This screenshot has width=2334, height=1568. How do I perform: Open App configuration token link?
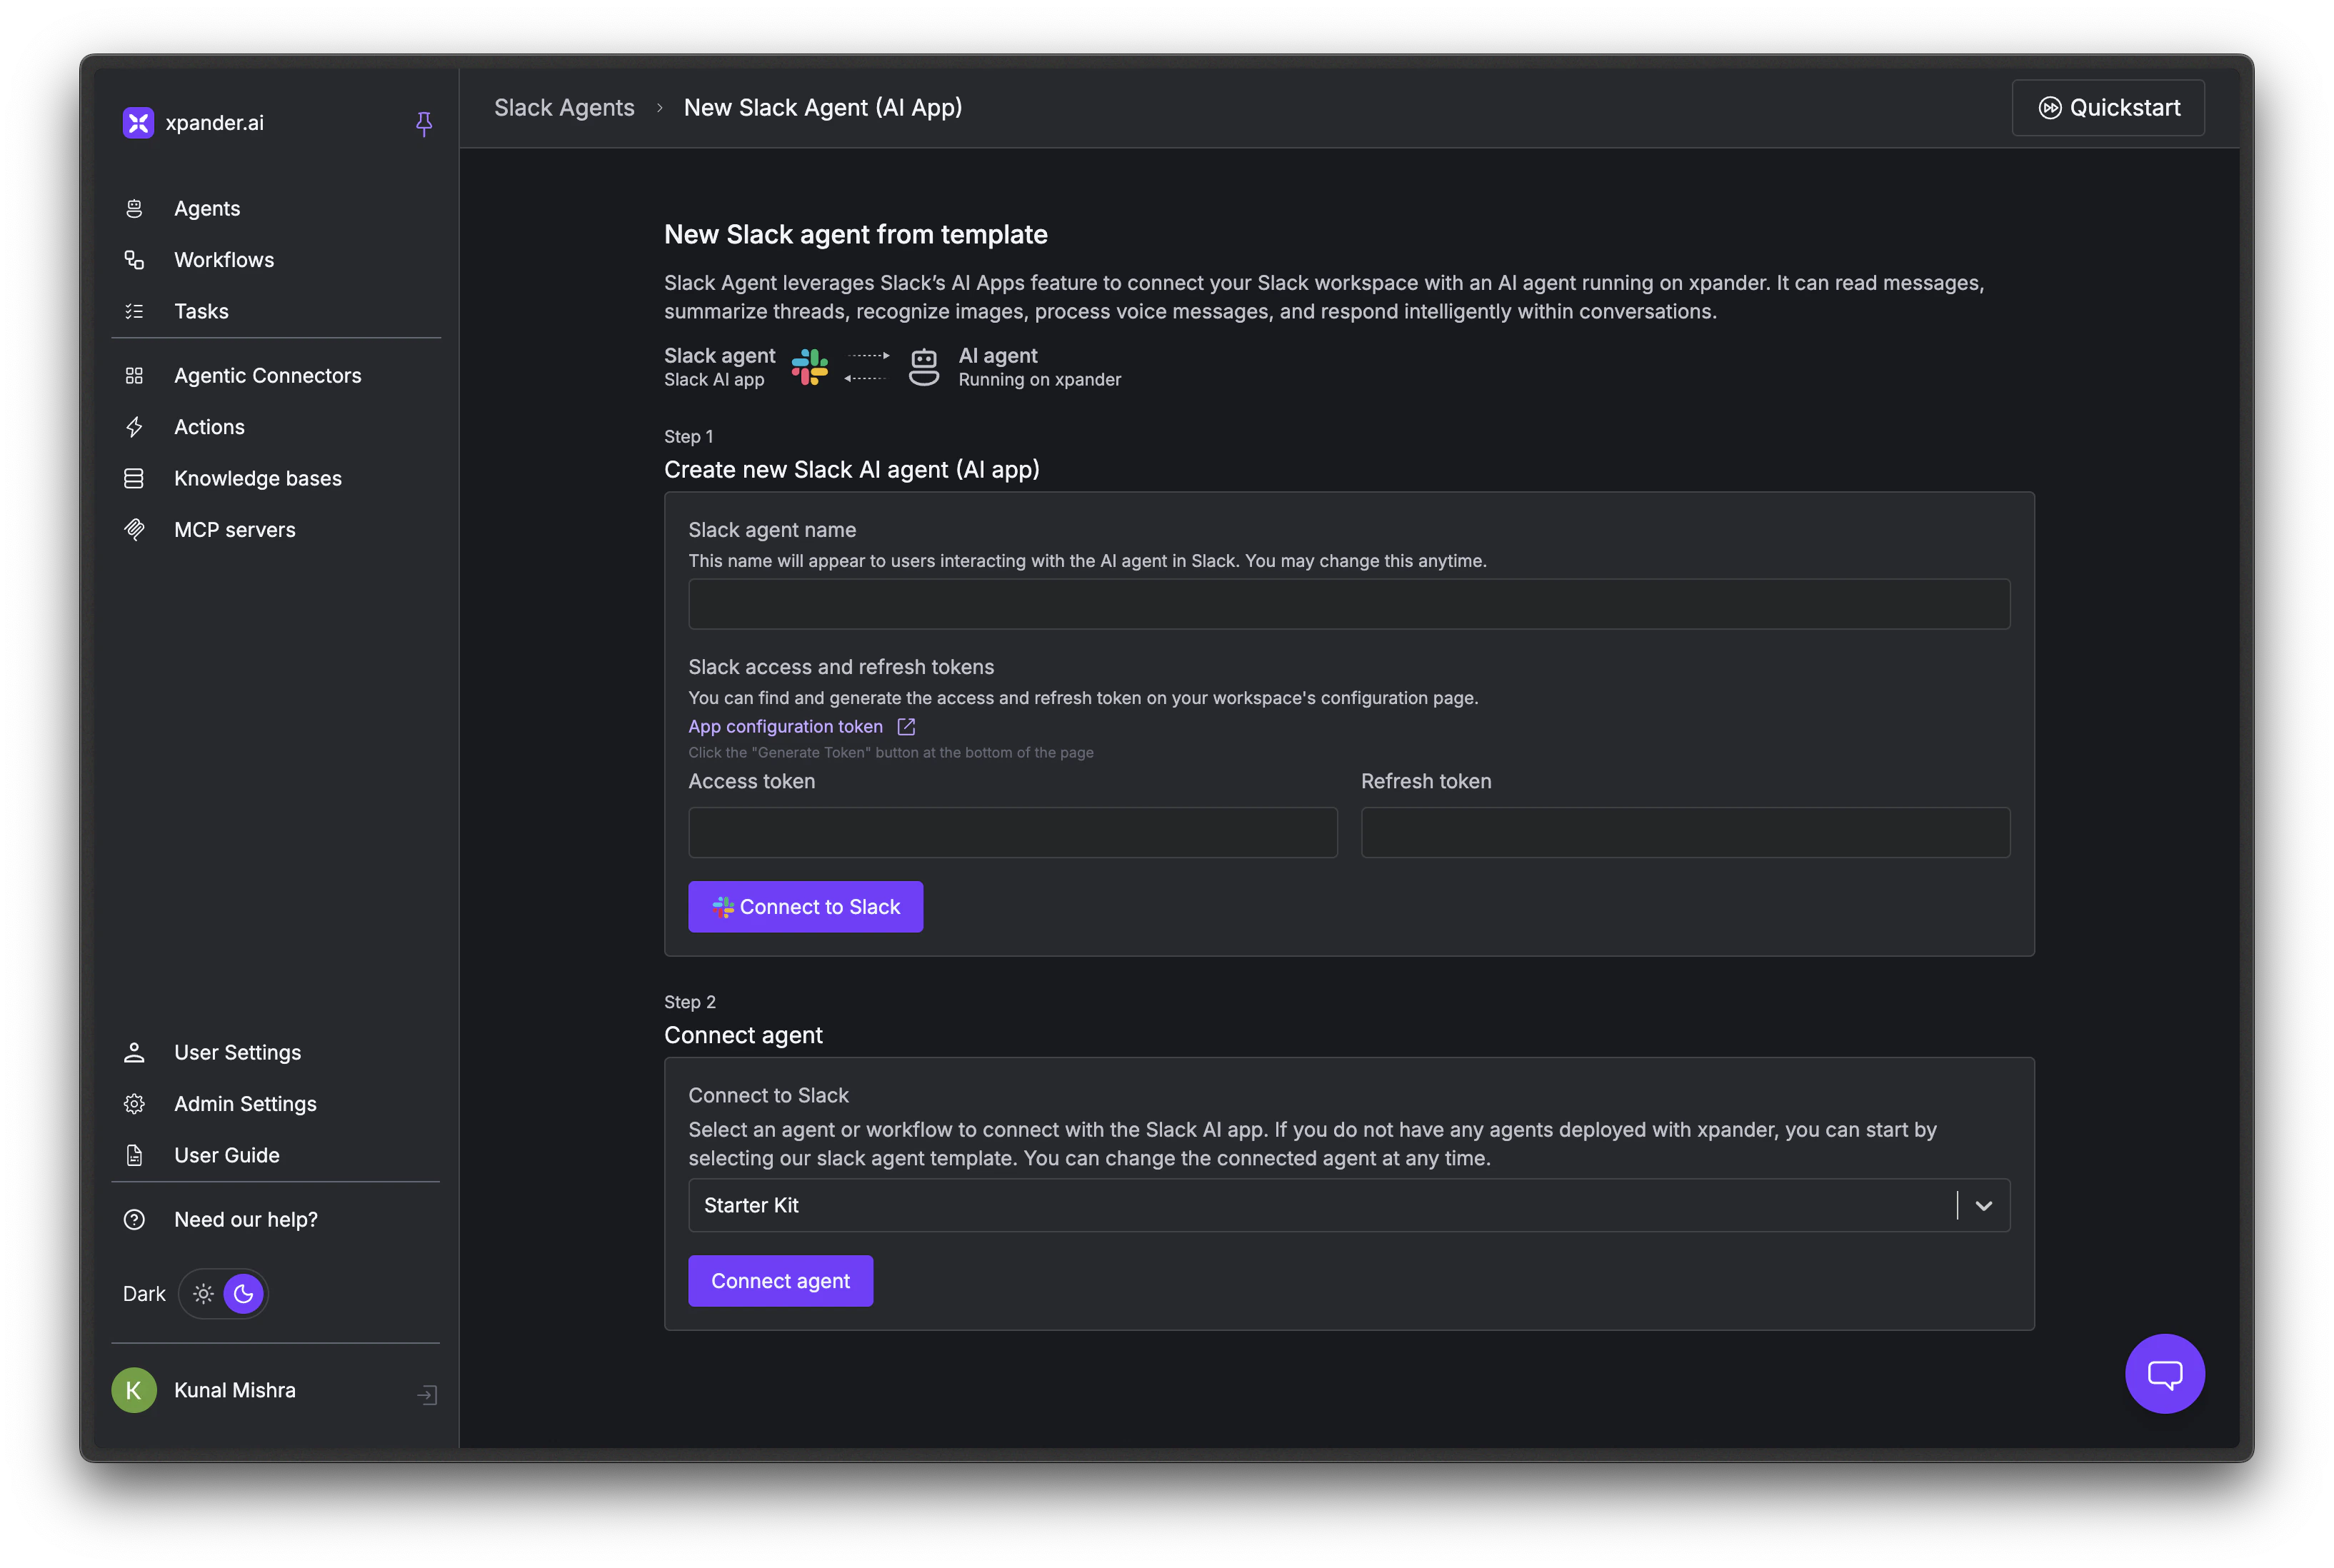coord(785,726)
